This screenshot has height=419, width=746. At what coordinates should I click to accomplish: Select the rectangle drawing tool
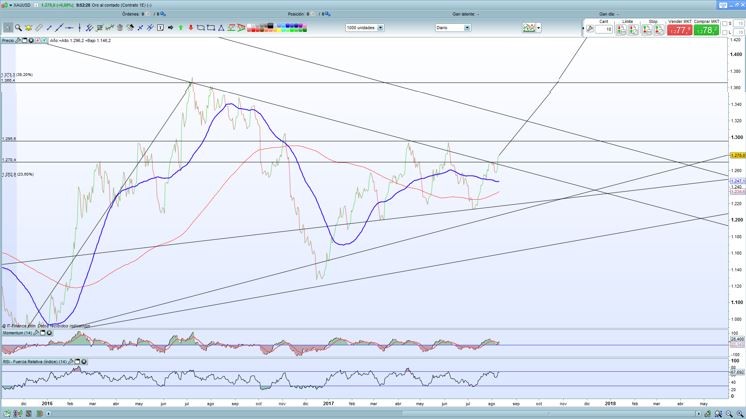coord(210,28)
